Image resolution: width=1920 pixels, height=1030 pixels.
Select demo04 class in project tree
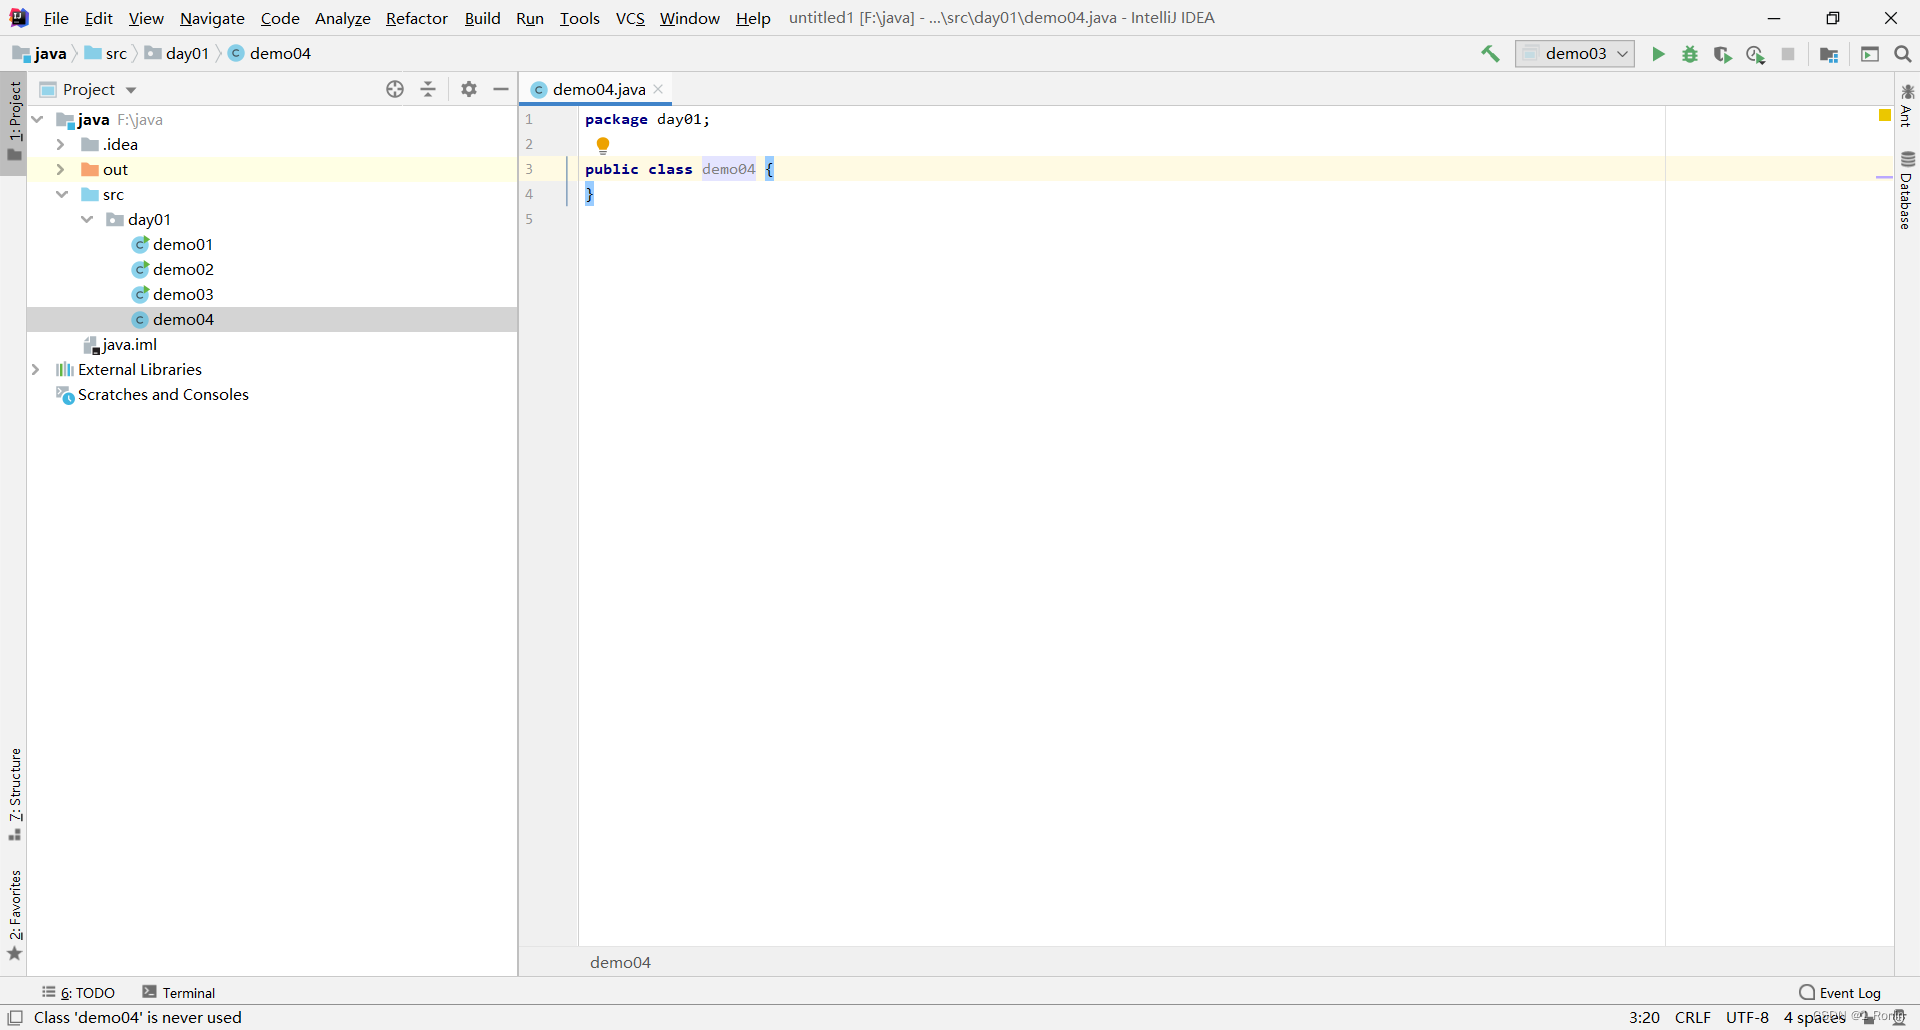pyautogui.click(x=183, y=319)
